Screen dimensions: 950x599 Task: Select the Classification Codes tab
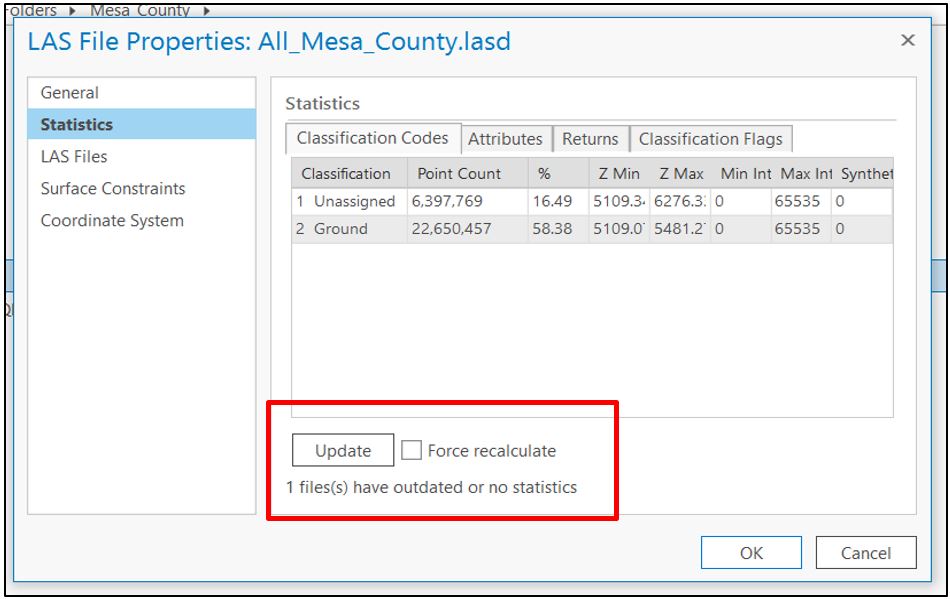[372, 140]
